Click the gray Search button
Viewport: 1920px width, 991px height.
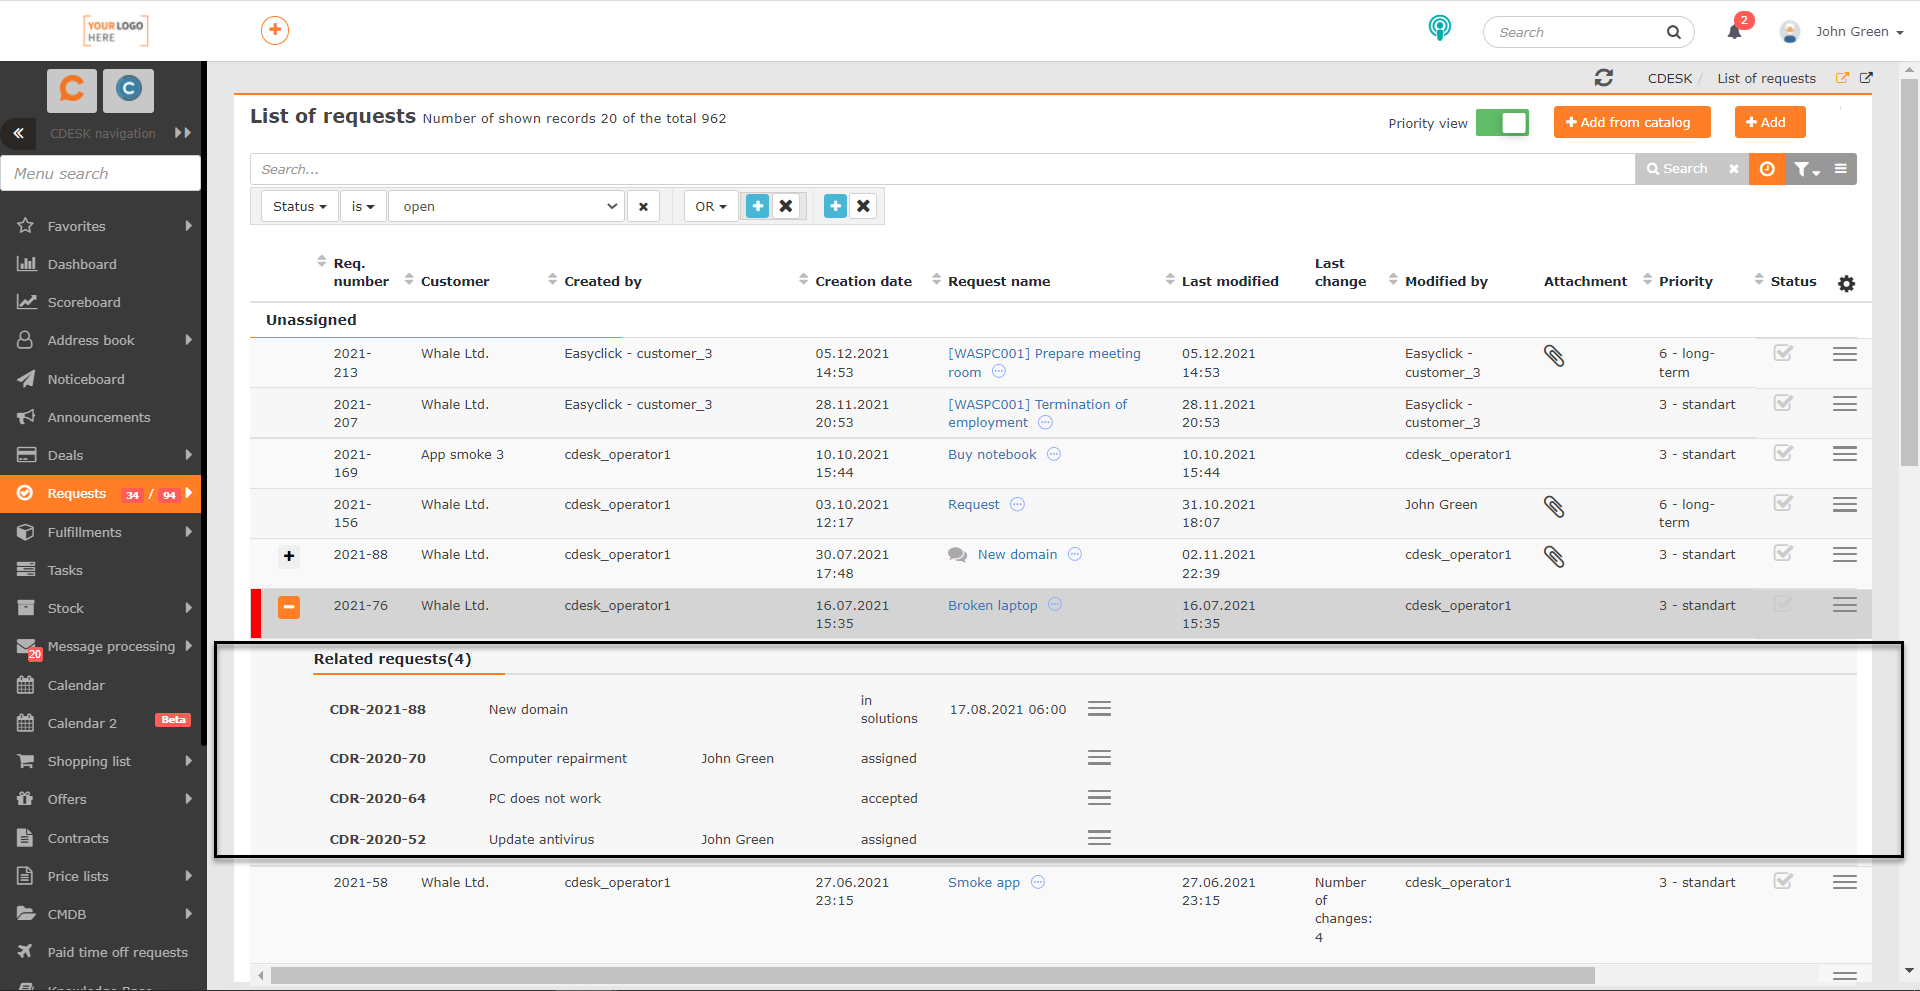point(1678,169)
